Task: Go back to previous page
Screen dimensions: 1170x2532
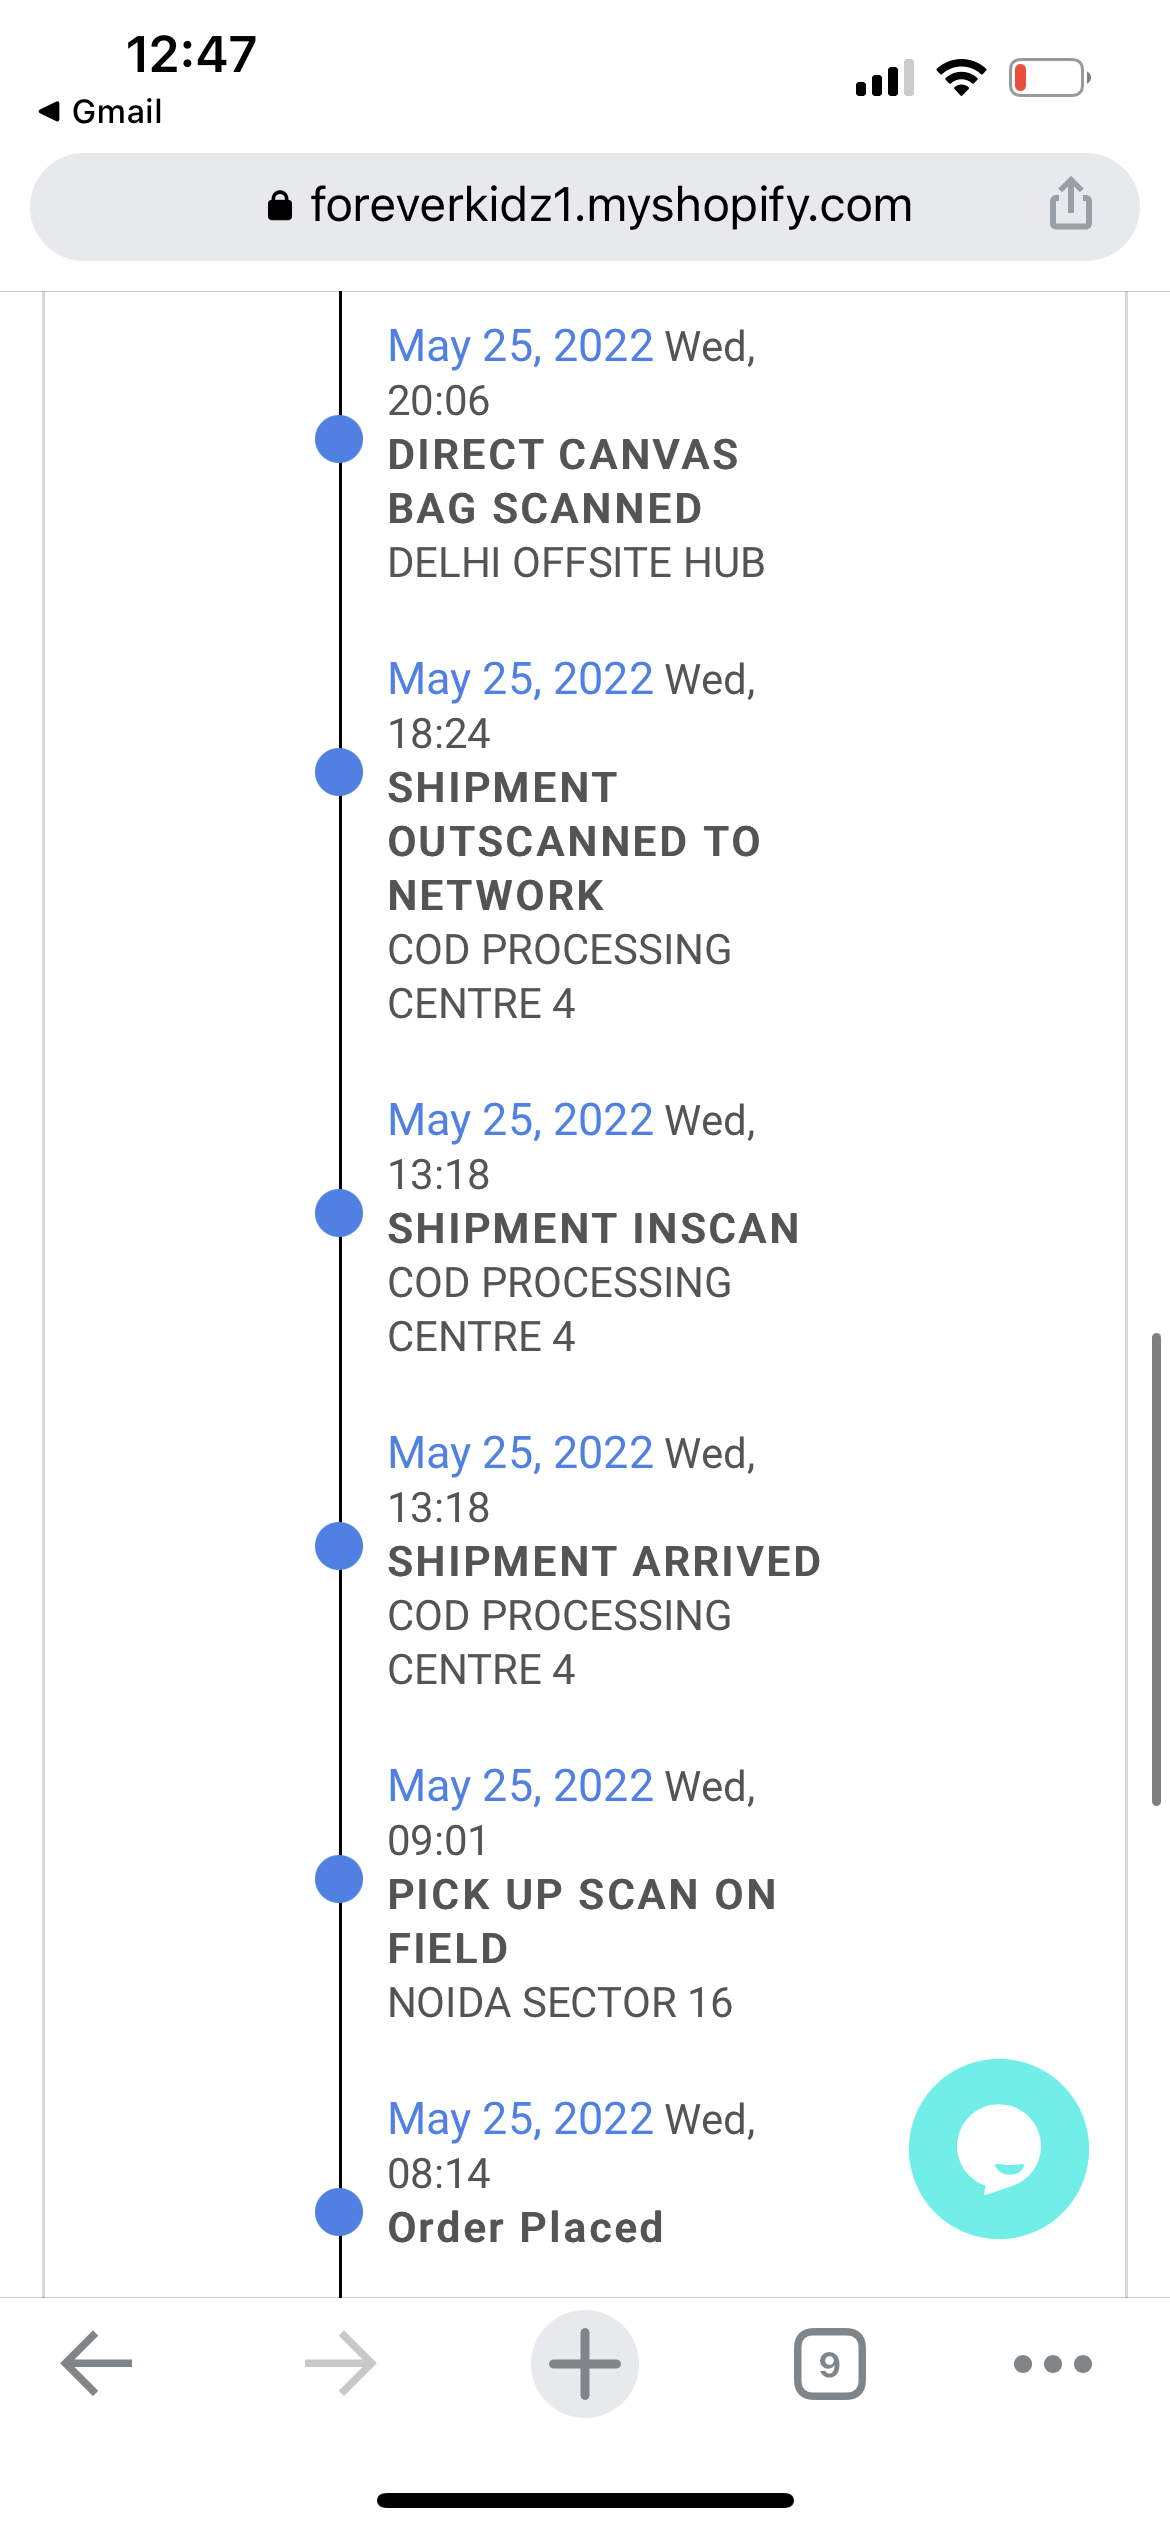Action: pyautogui.click(x=97, y=2363)
